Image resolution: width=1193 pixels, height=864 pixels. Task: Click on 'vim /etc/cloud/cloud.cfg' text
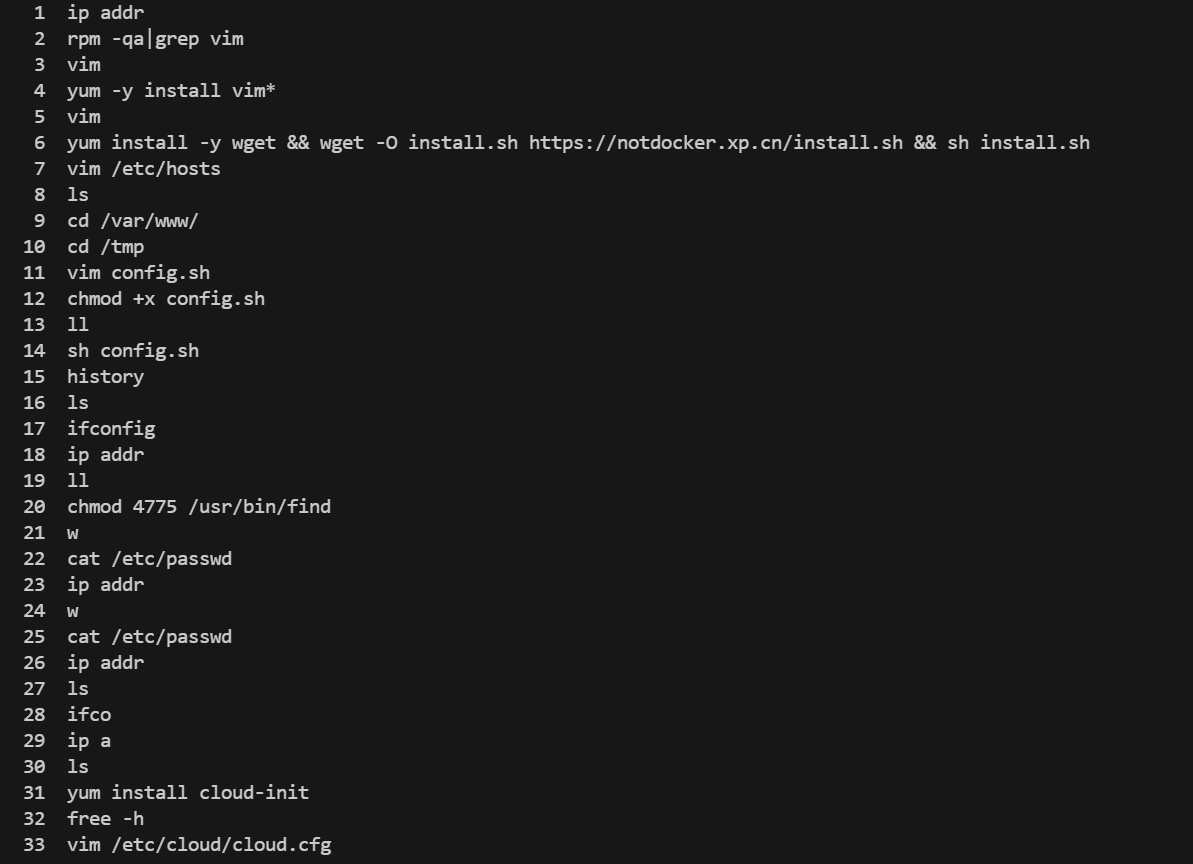[199, 845]
